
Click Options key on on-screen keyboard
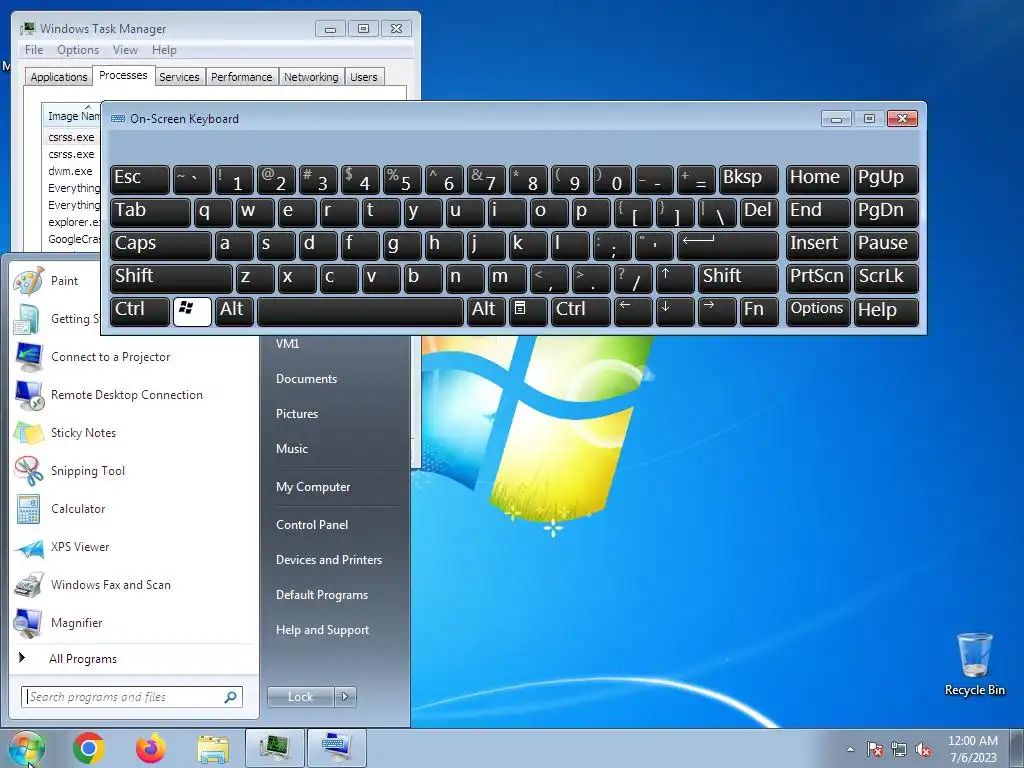tap(817, 311)
